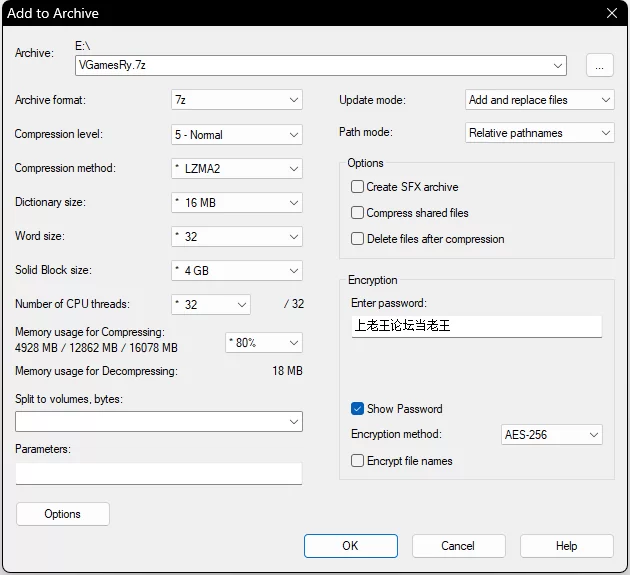Uncheck the Show Password checkbox

357,409
